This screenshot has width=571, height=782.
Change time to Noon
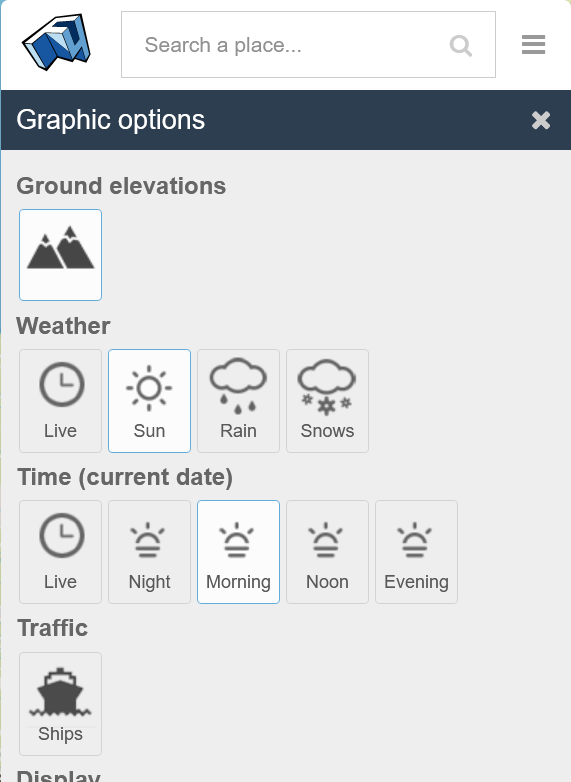tap(327, 552)
